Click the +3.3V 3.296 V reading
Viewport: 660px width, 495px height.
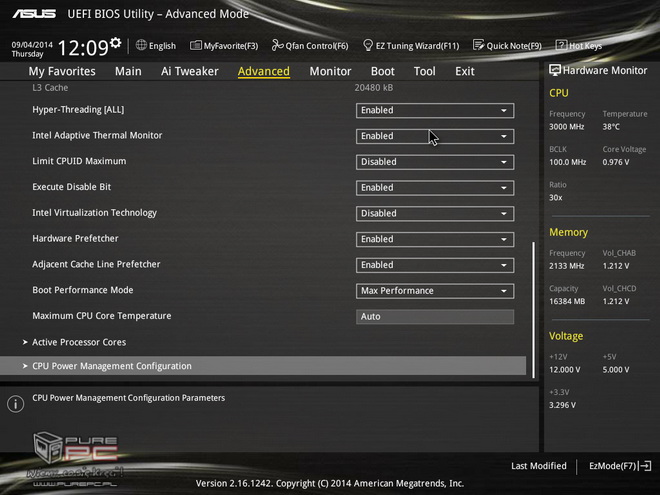(x=562, y=405)
